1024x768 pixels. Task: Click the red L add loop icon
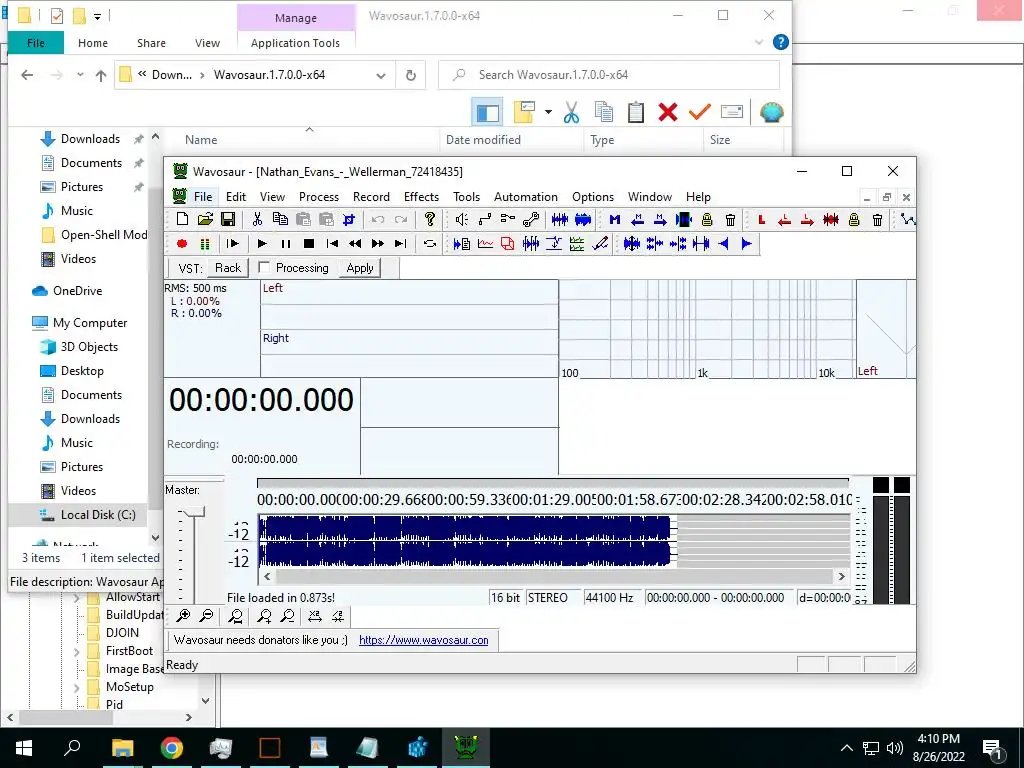coord(761,219)
